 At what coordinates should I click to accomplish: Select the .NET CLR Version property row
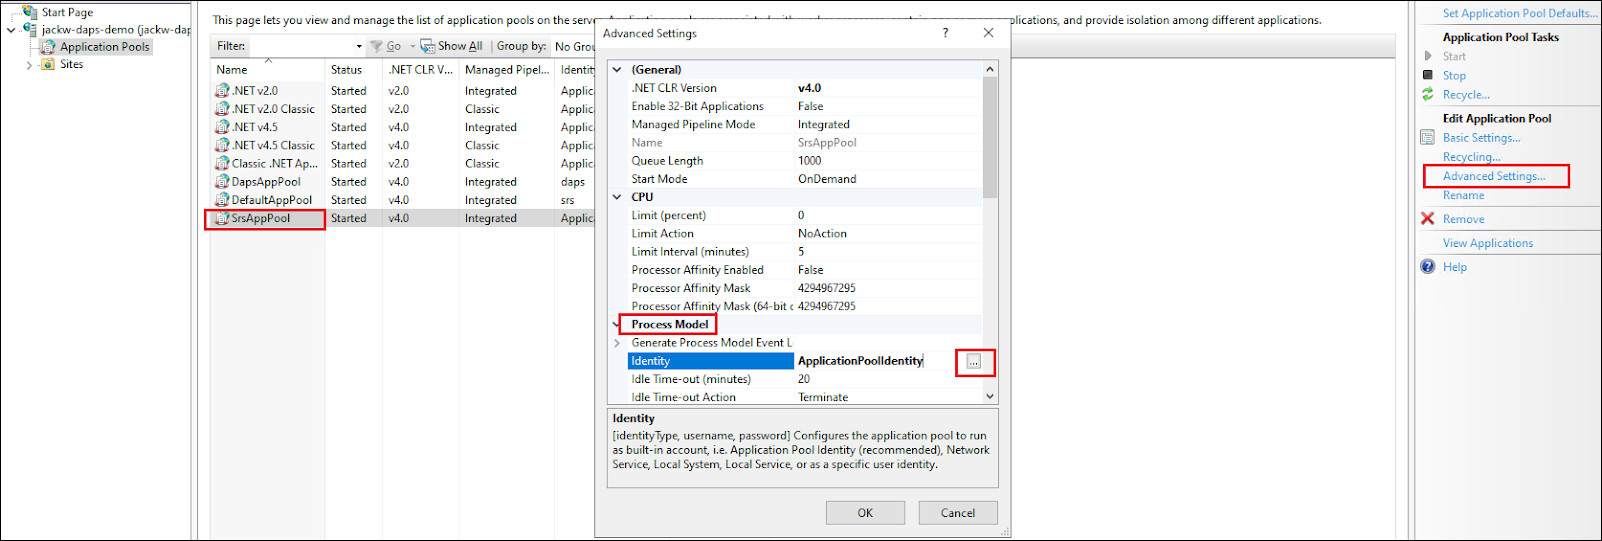[805, 88]
